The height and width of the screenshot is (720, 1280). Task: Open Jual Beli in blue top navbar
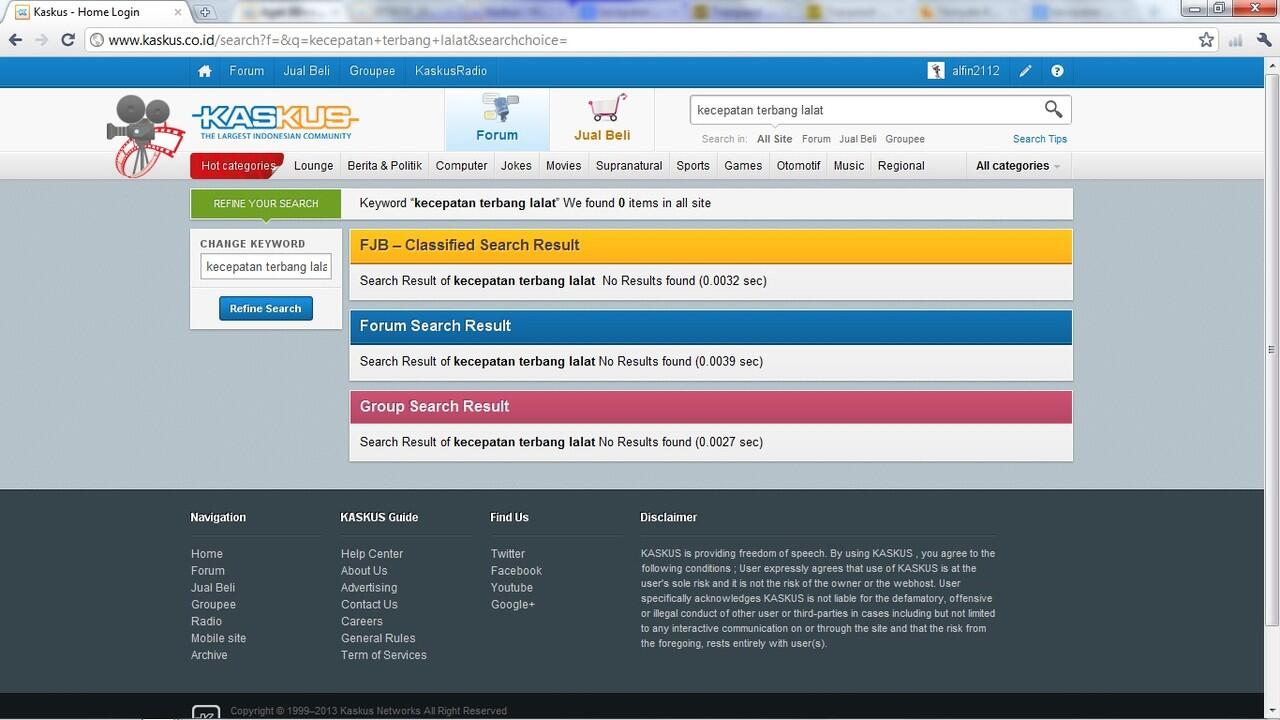pyautogui.click(x=306, y=71)
